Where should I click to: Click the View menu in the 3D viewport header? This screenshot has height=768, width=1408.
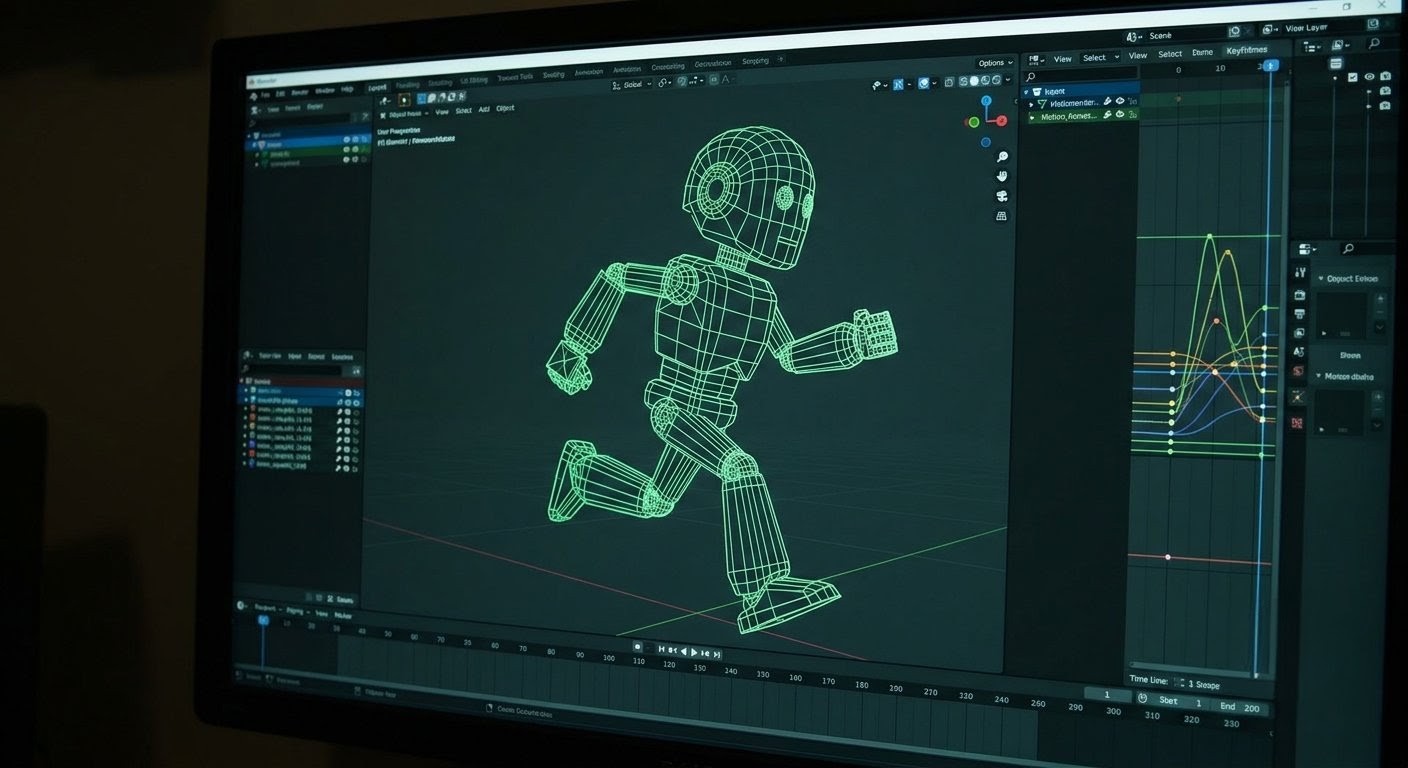[441, 112]
